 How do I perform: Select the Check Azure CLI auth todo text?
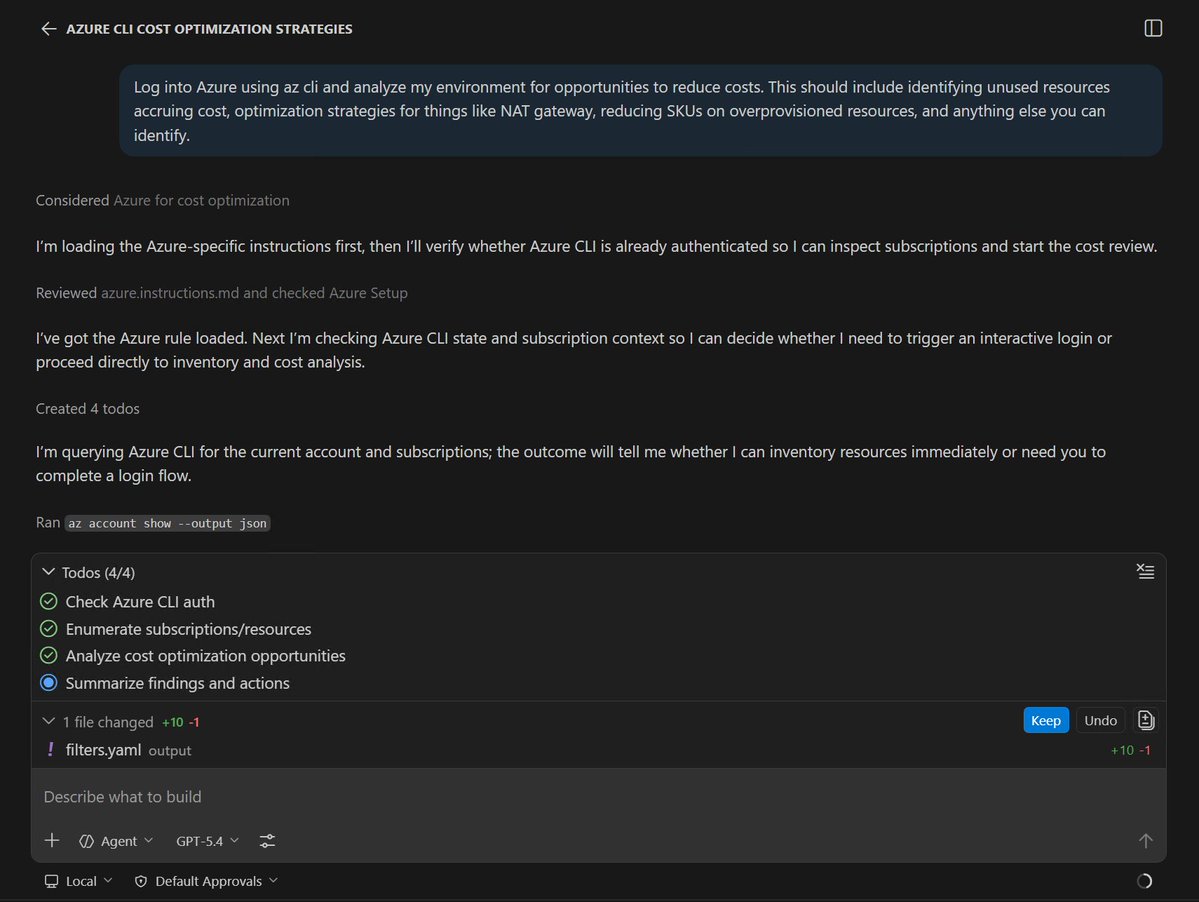(140, 602)
